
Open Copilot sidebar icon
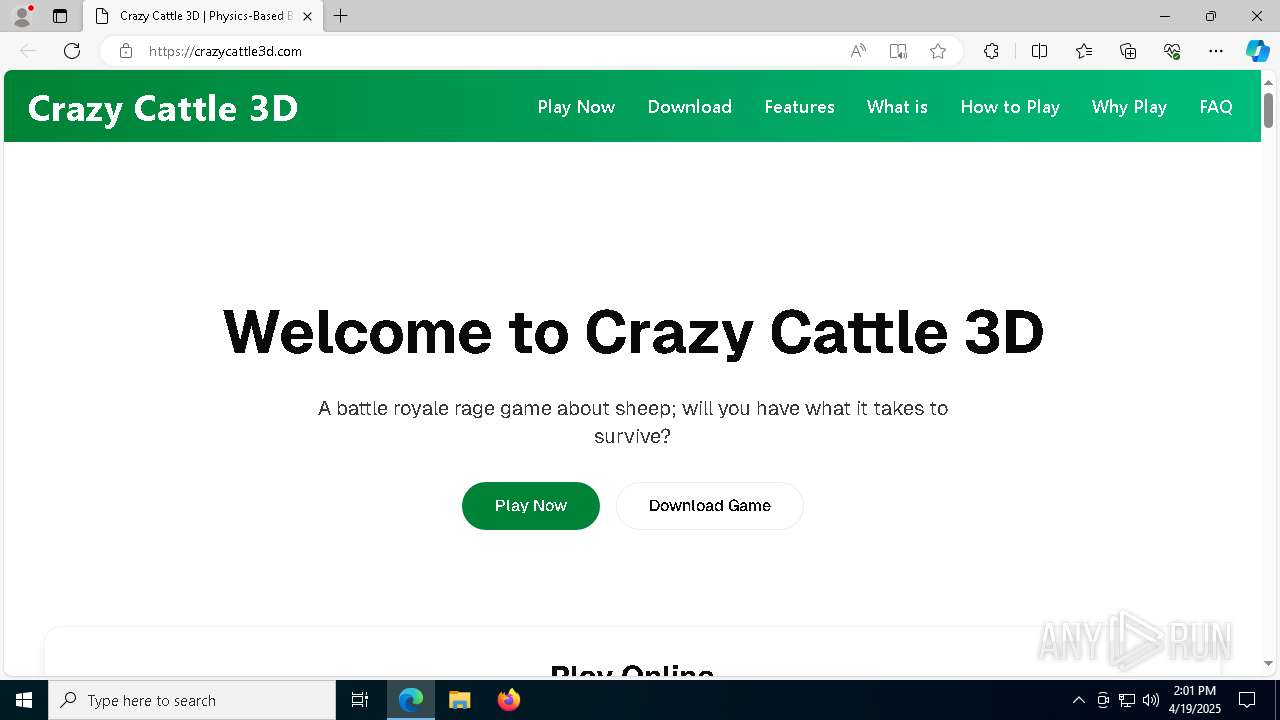tap(1257, 51)
